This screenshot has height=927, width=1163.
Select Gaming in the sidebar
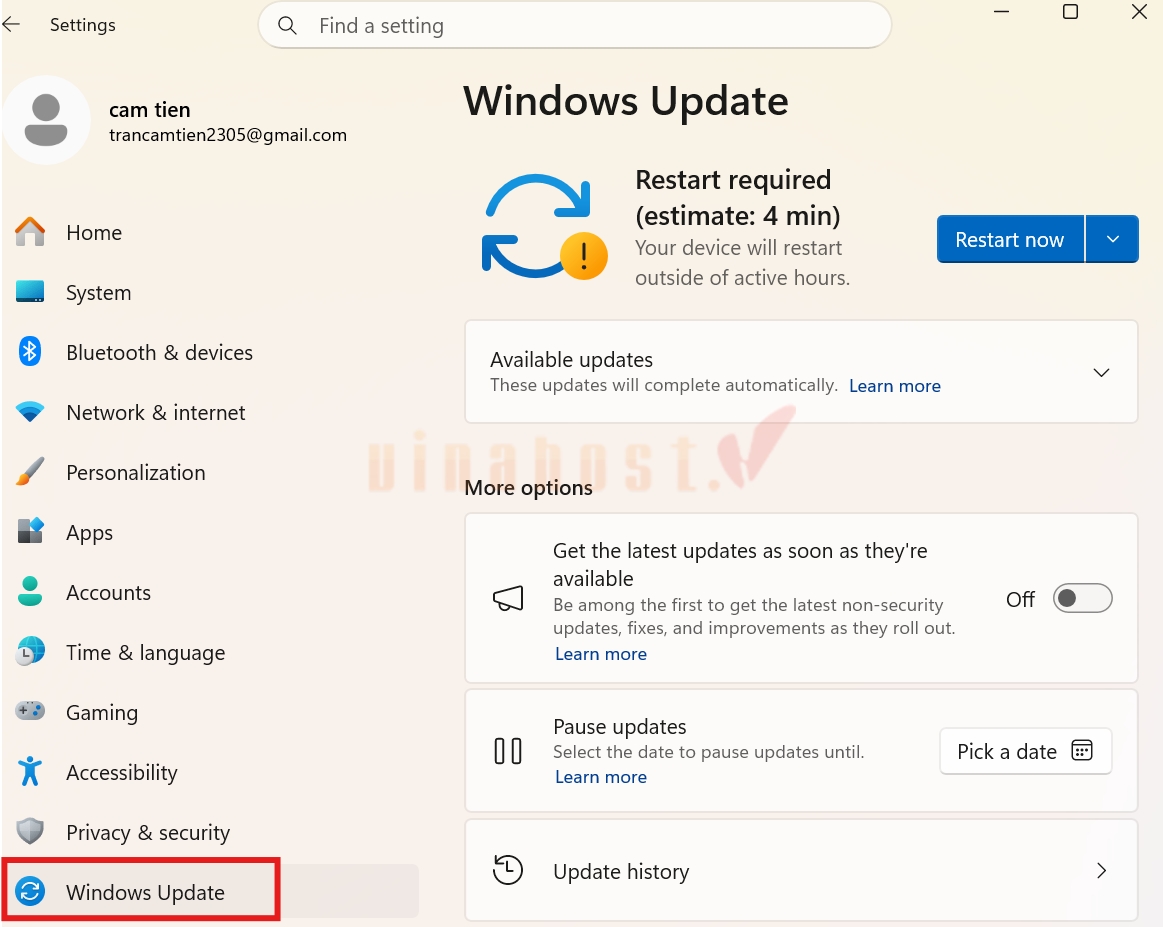[102, 713]
